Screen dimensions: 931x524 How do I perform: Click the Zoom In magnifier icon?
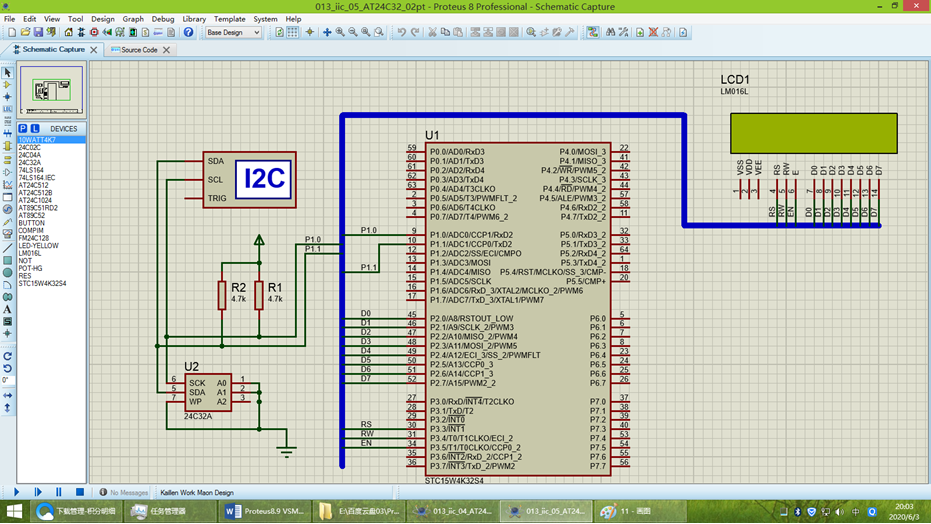(x=340, y=33)
